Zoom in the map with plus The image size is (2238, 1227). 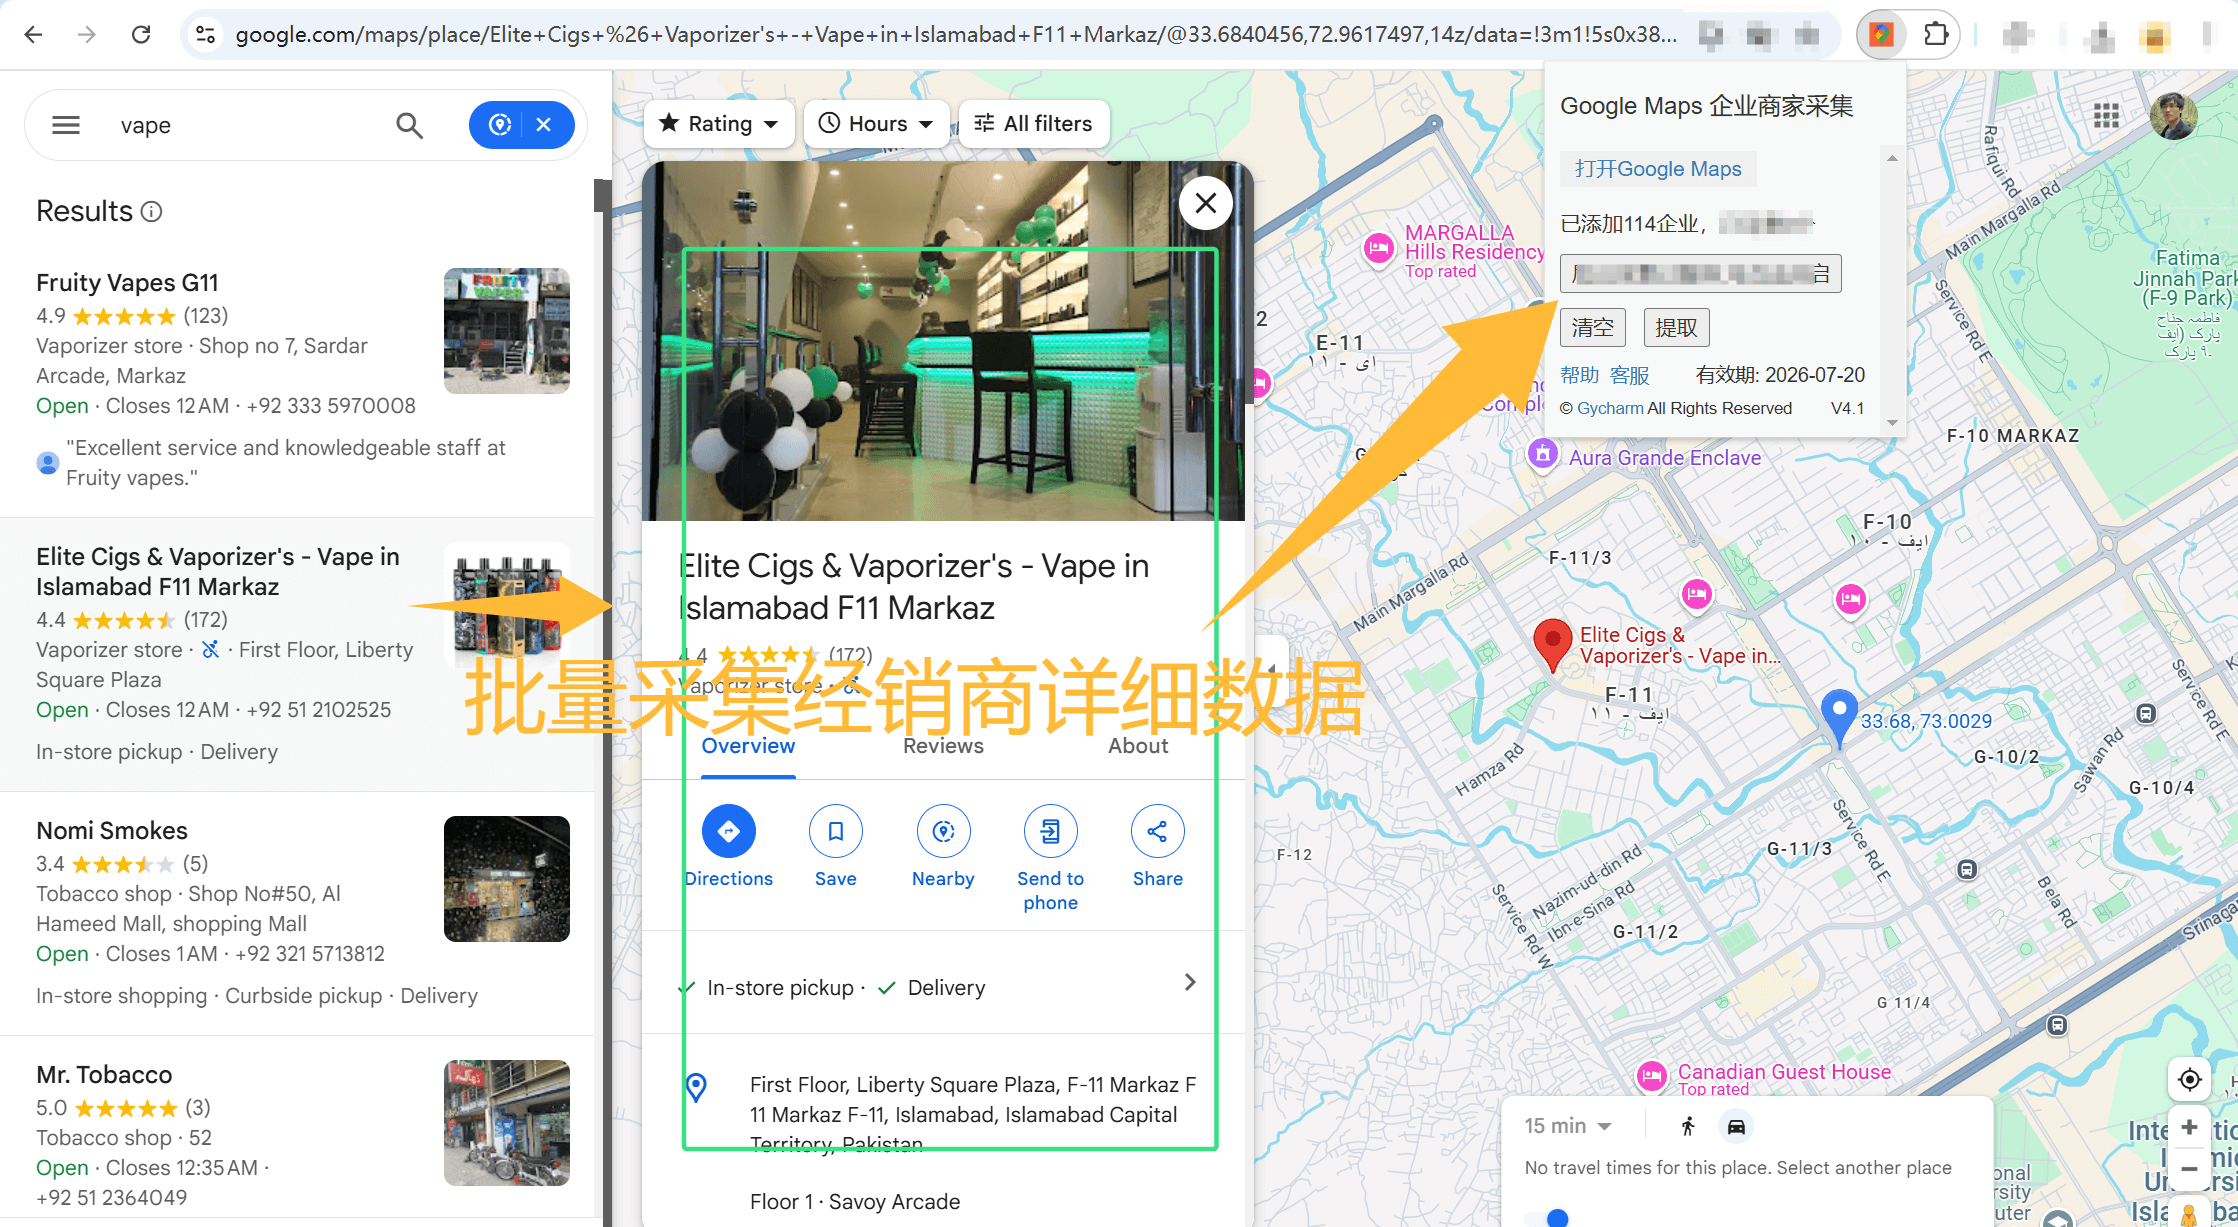pos(2190,1127)
